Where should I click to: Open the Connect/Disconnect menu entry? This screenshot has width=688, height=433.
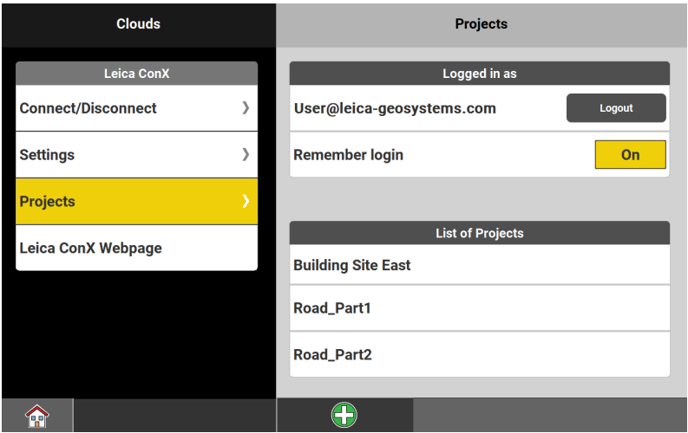[88, 108]
